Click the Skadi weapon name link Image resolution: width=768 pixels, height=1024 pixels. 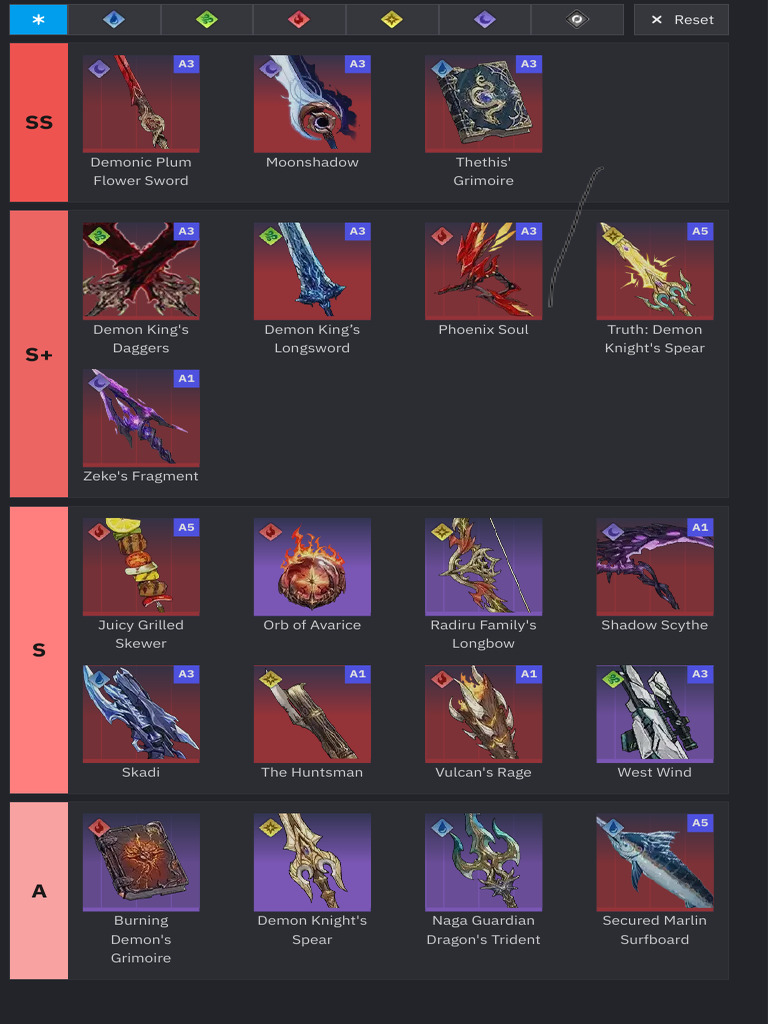[141, 772]
